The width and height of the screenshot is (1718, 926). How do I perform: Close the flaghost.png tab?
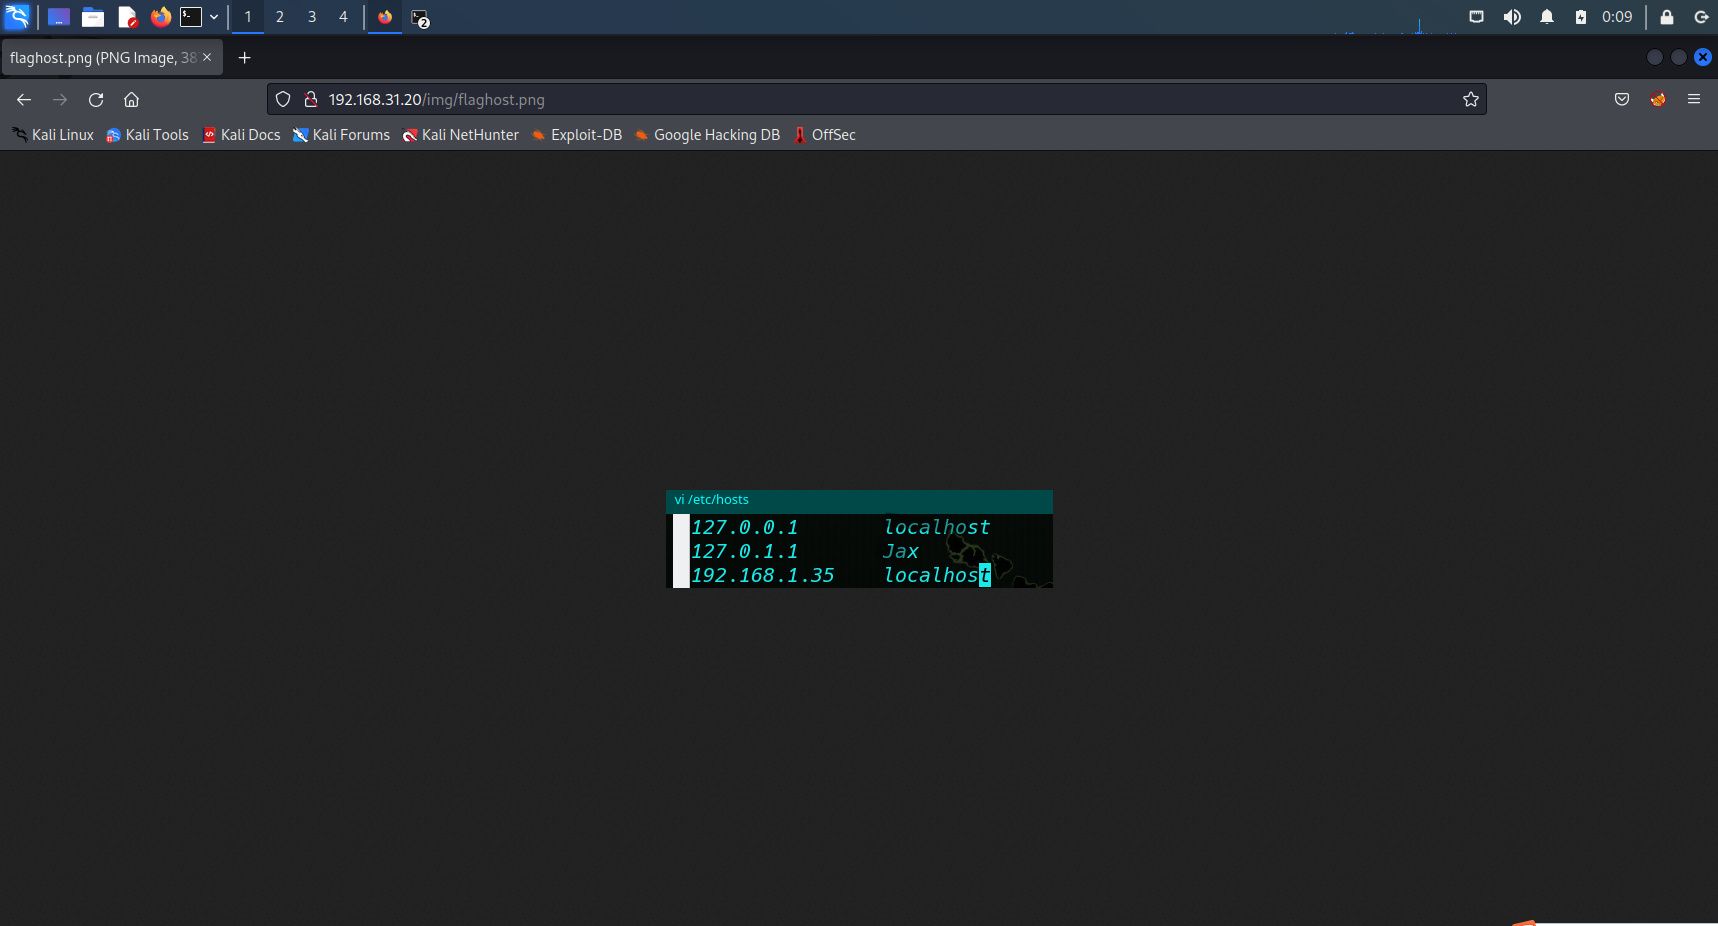[x=207, y=57]
